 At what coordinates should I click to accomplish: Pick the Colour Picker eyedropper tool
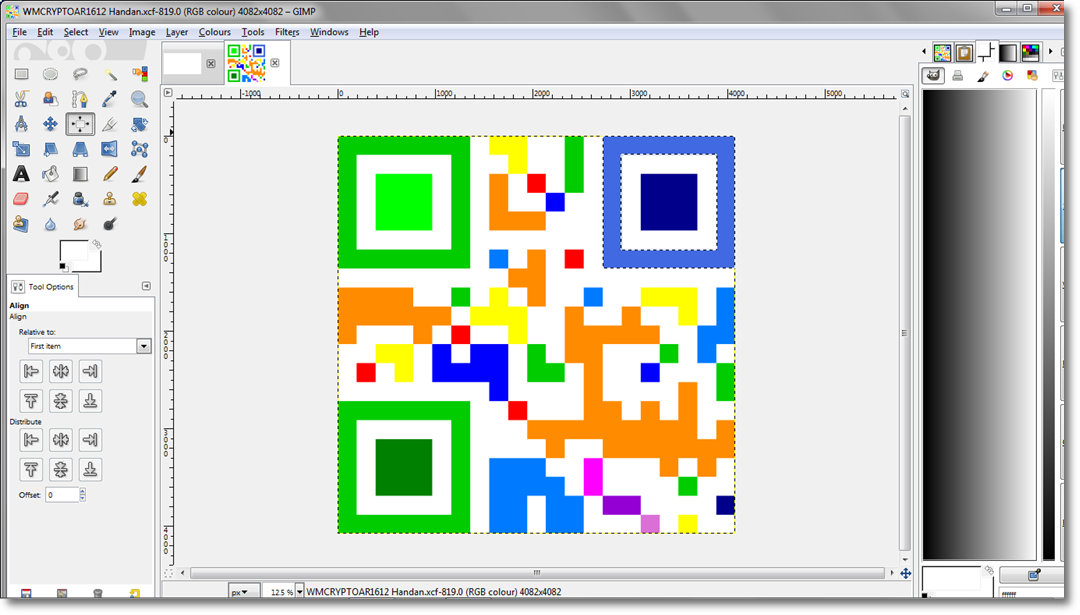pyautogui.click(x=110, y=99)
